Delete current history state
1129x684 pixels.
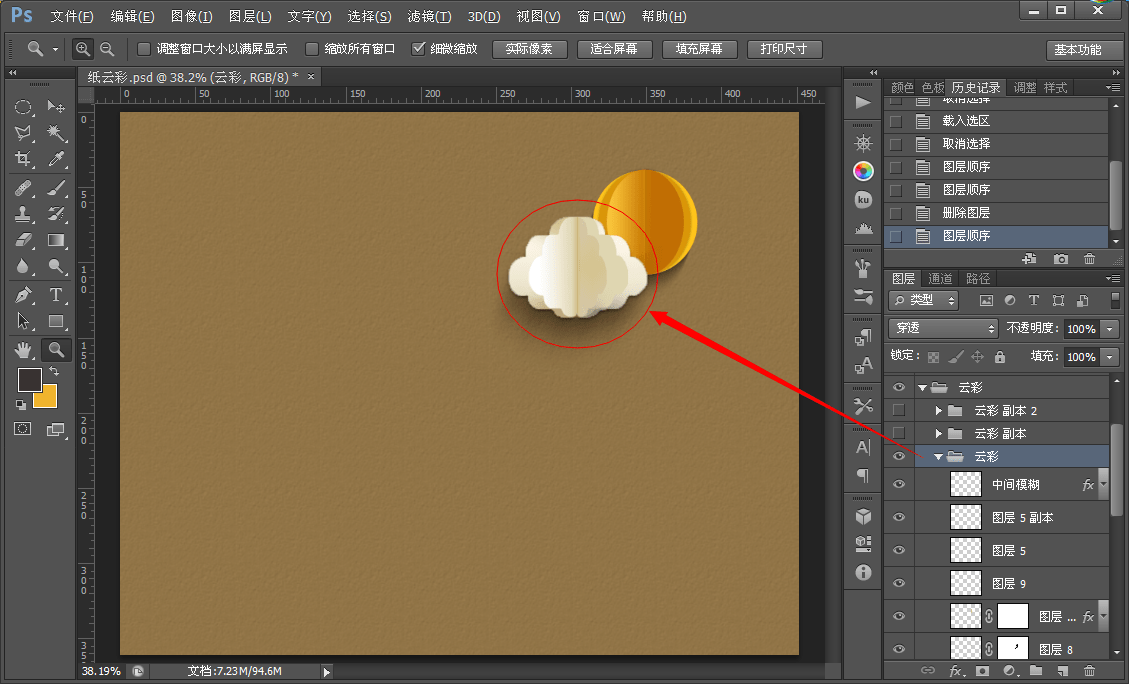1089,259
